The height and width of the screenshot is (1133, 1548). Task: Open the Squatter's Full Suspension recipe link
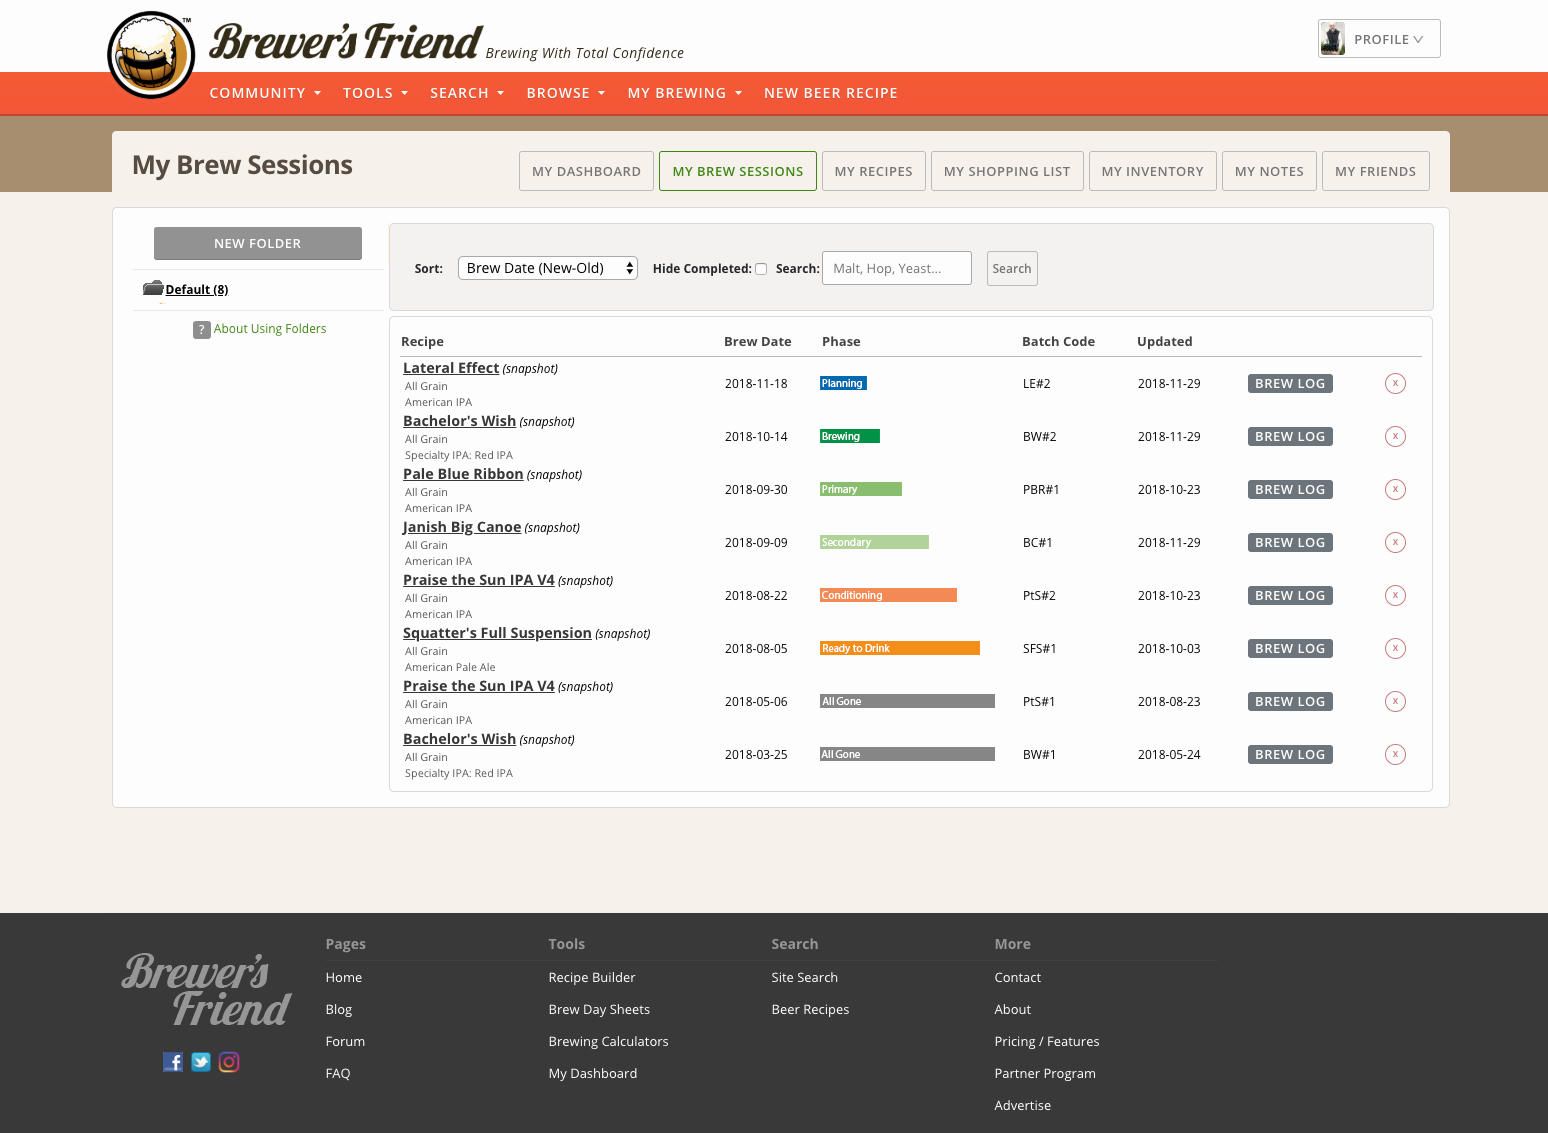[497, 633]
